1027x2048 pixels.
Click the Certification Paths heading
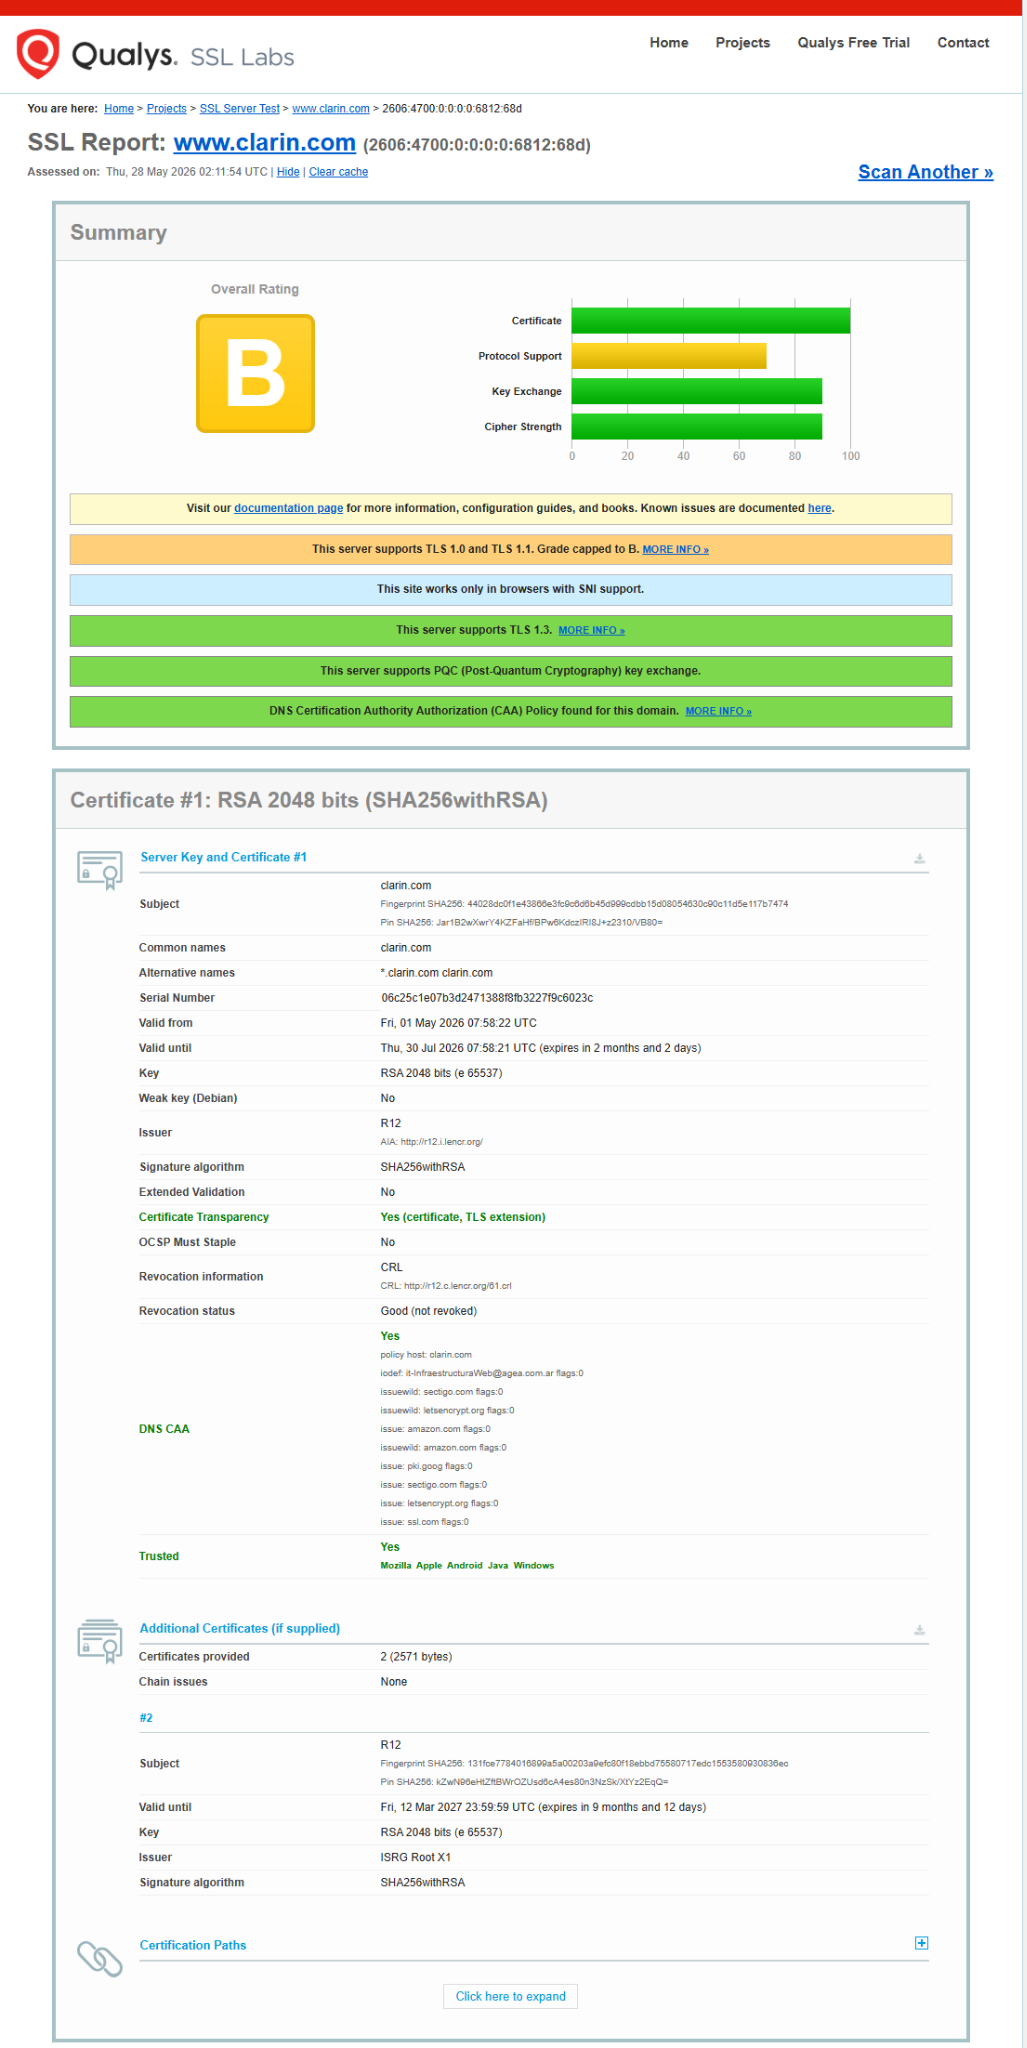point(193,1945)
